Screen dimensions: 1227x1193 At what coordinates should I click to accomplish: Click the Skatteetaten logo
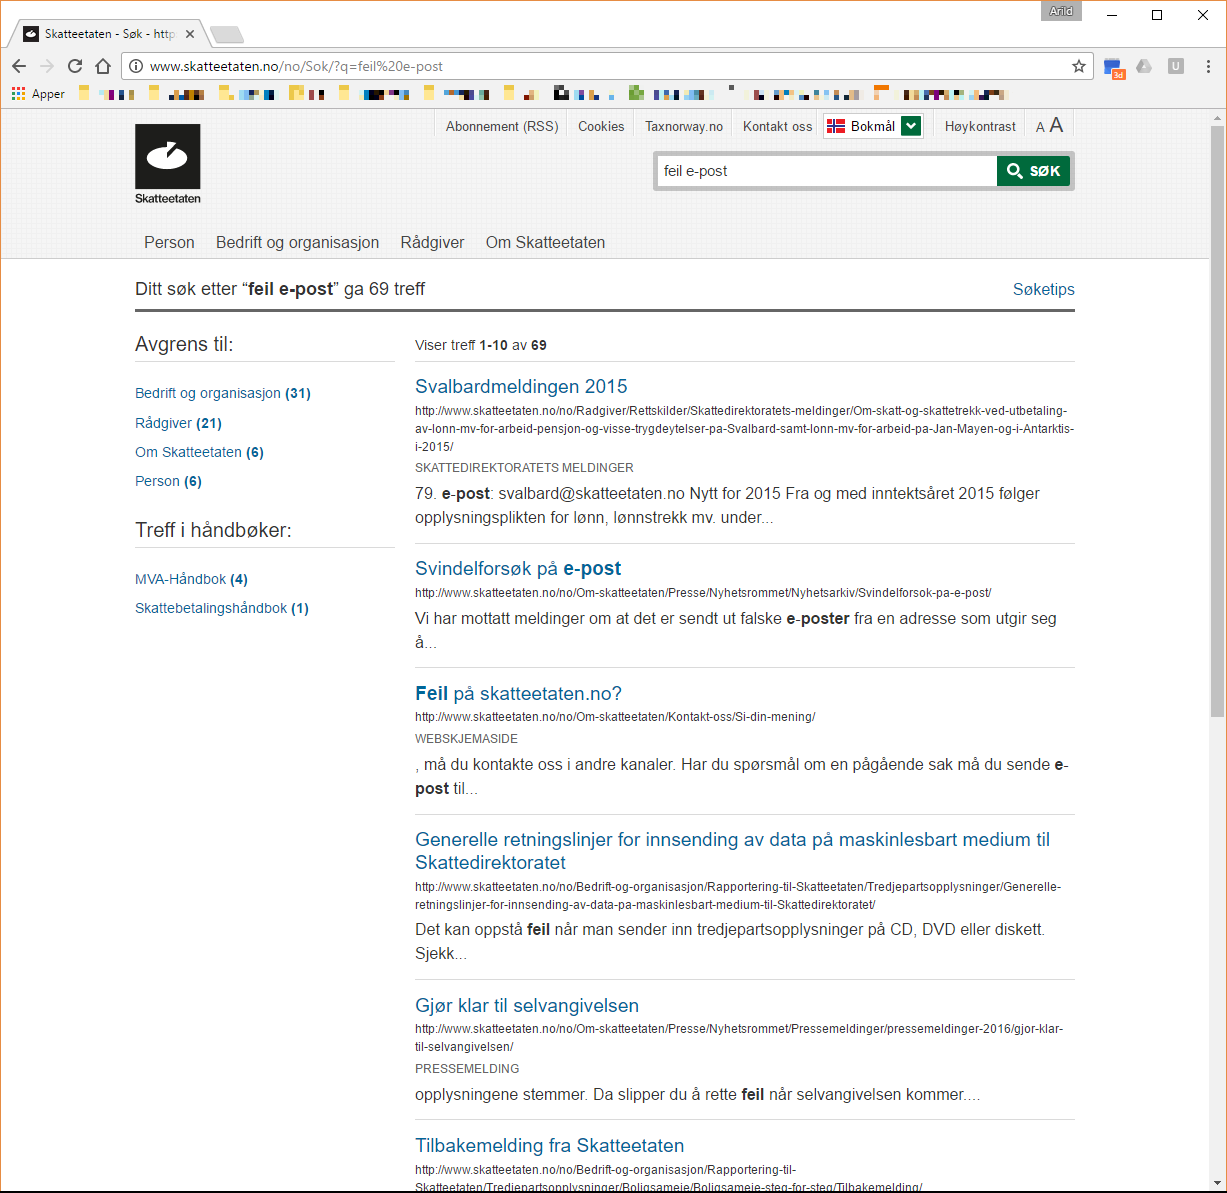tap(168, 163)
